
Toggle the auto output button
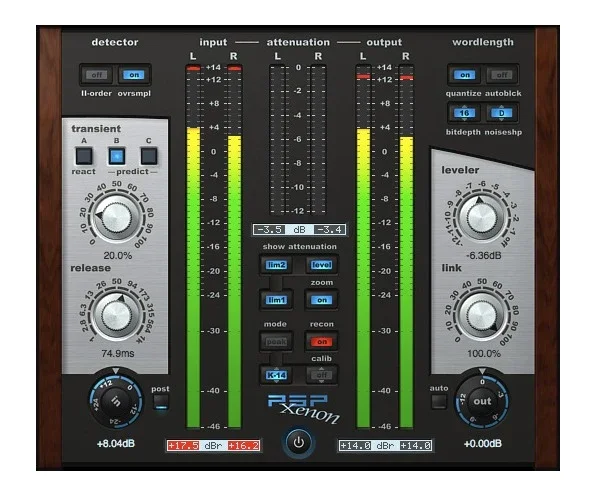point(439,401)
